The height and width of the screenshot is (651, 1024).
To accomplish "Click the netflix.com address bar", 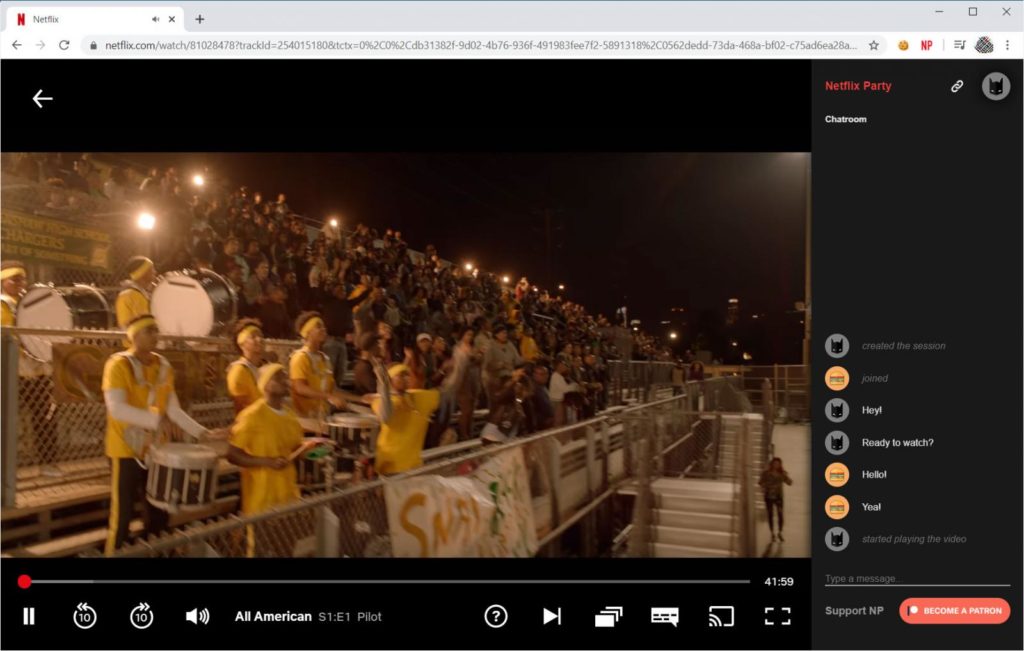I will [x=481, y=45].
